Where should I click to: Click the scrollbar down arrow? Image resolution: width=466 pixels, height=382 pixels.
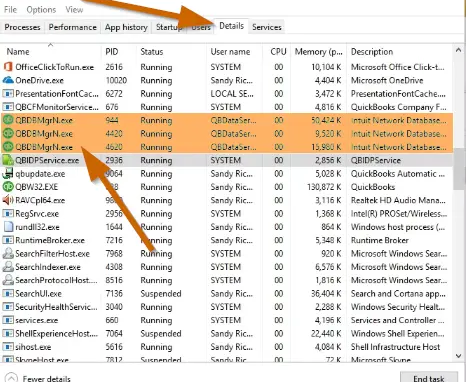459,356
